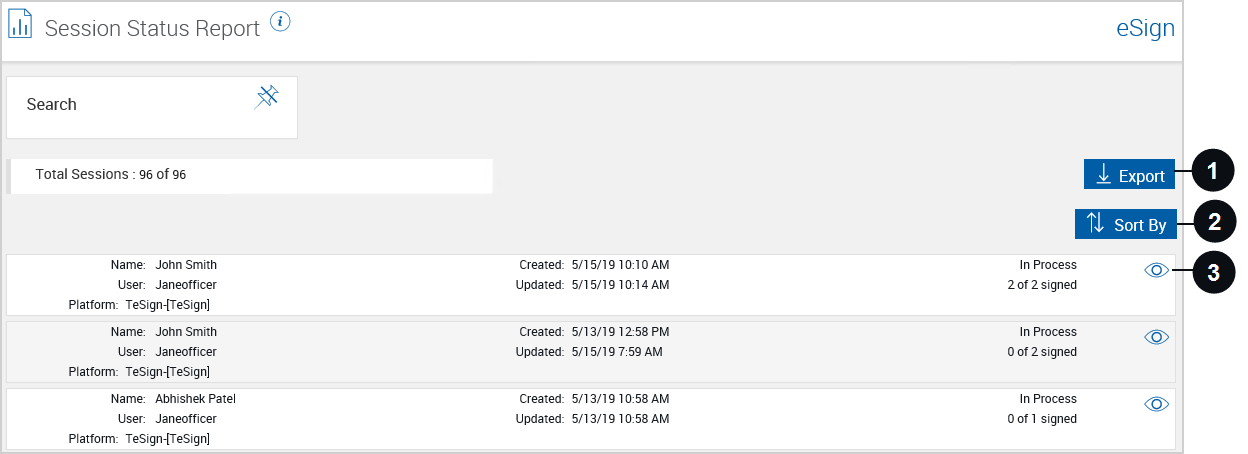The width and height of the screenshot is (1248, 454).
Task: View second John Smith session via eye icon
Action: [x=1156, y=338]
